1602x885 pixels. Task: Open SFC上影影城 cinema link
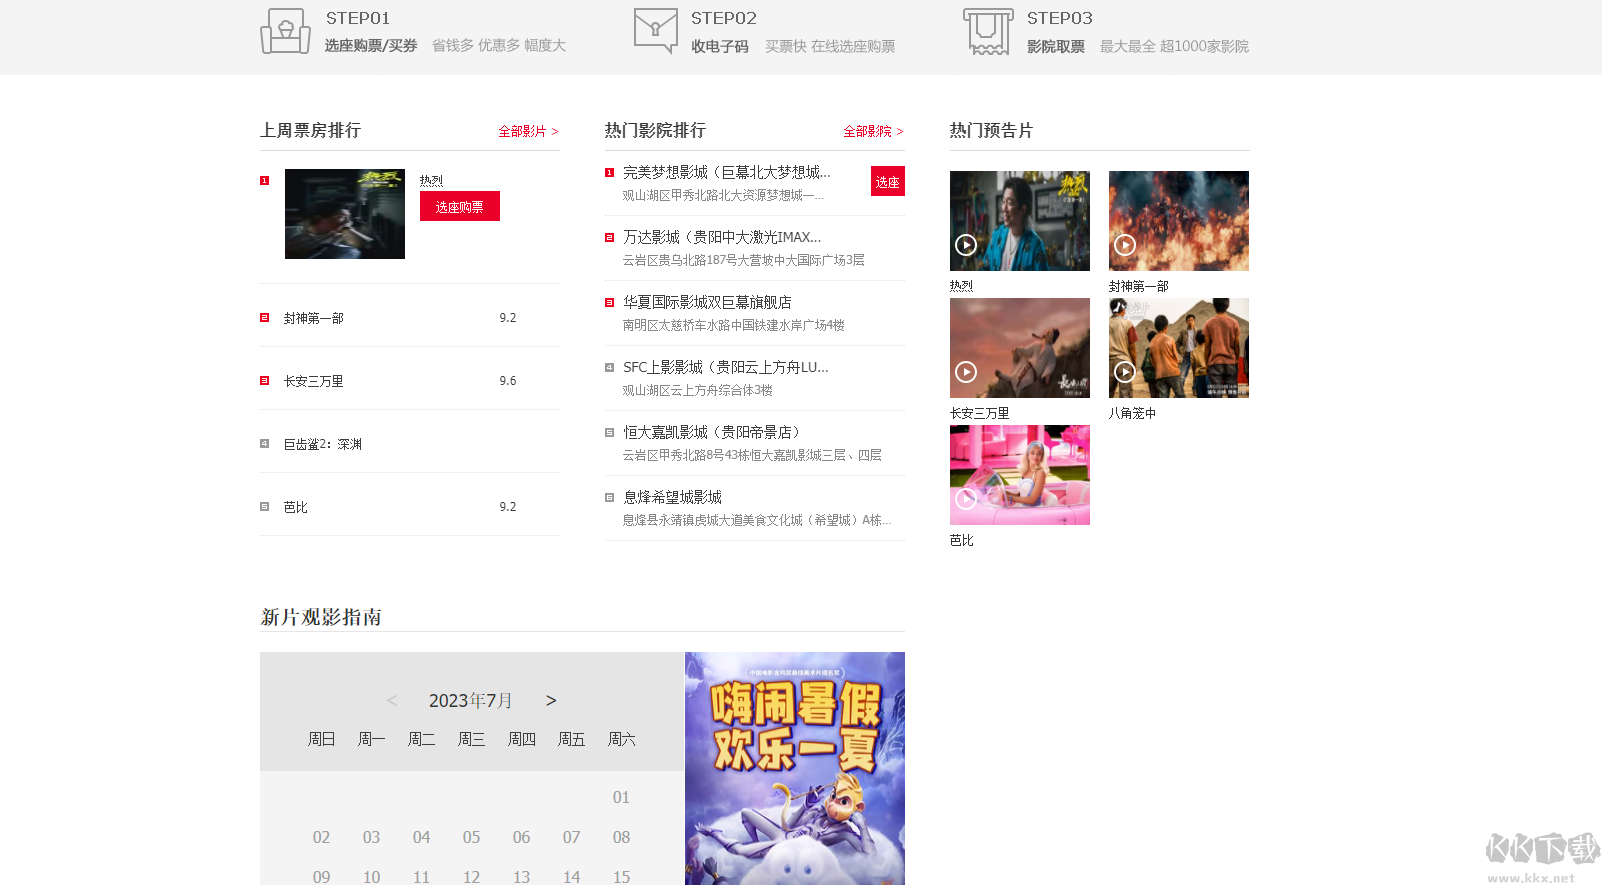click(726, 367)
